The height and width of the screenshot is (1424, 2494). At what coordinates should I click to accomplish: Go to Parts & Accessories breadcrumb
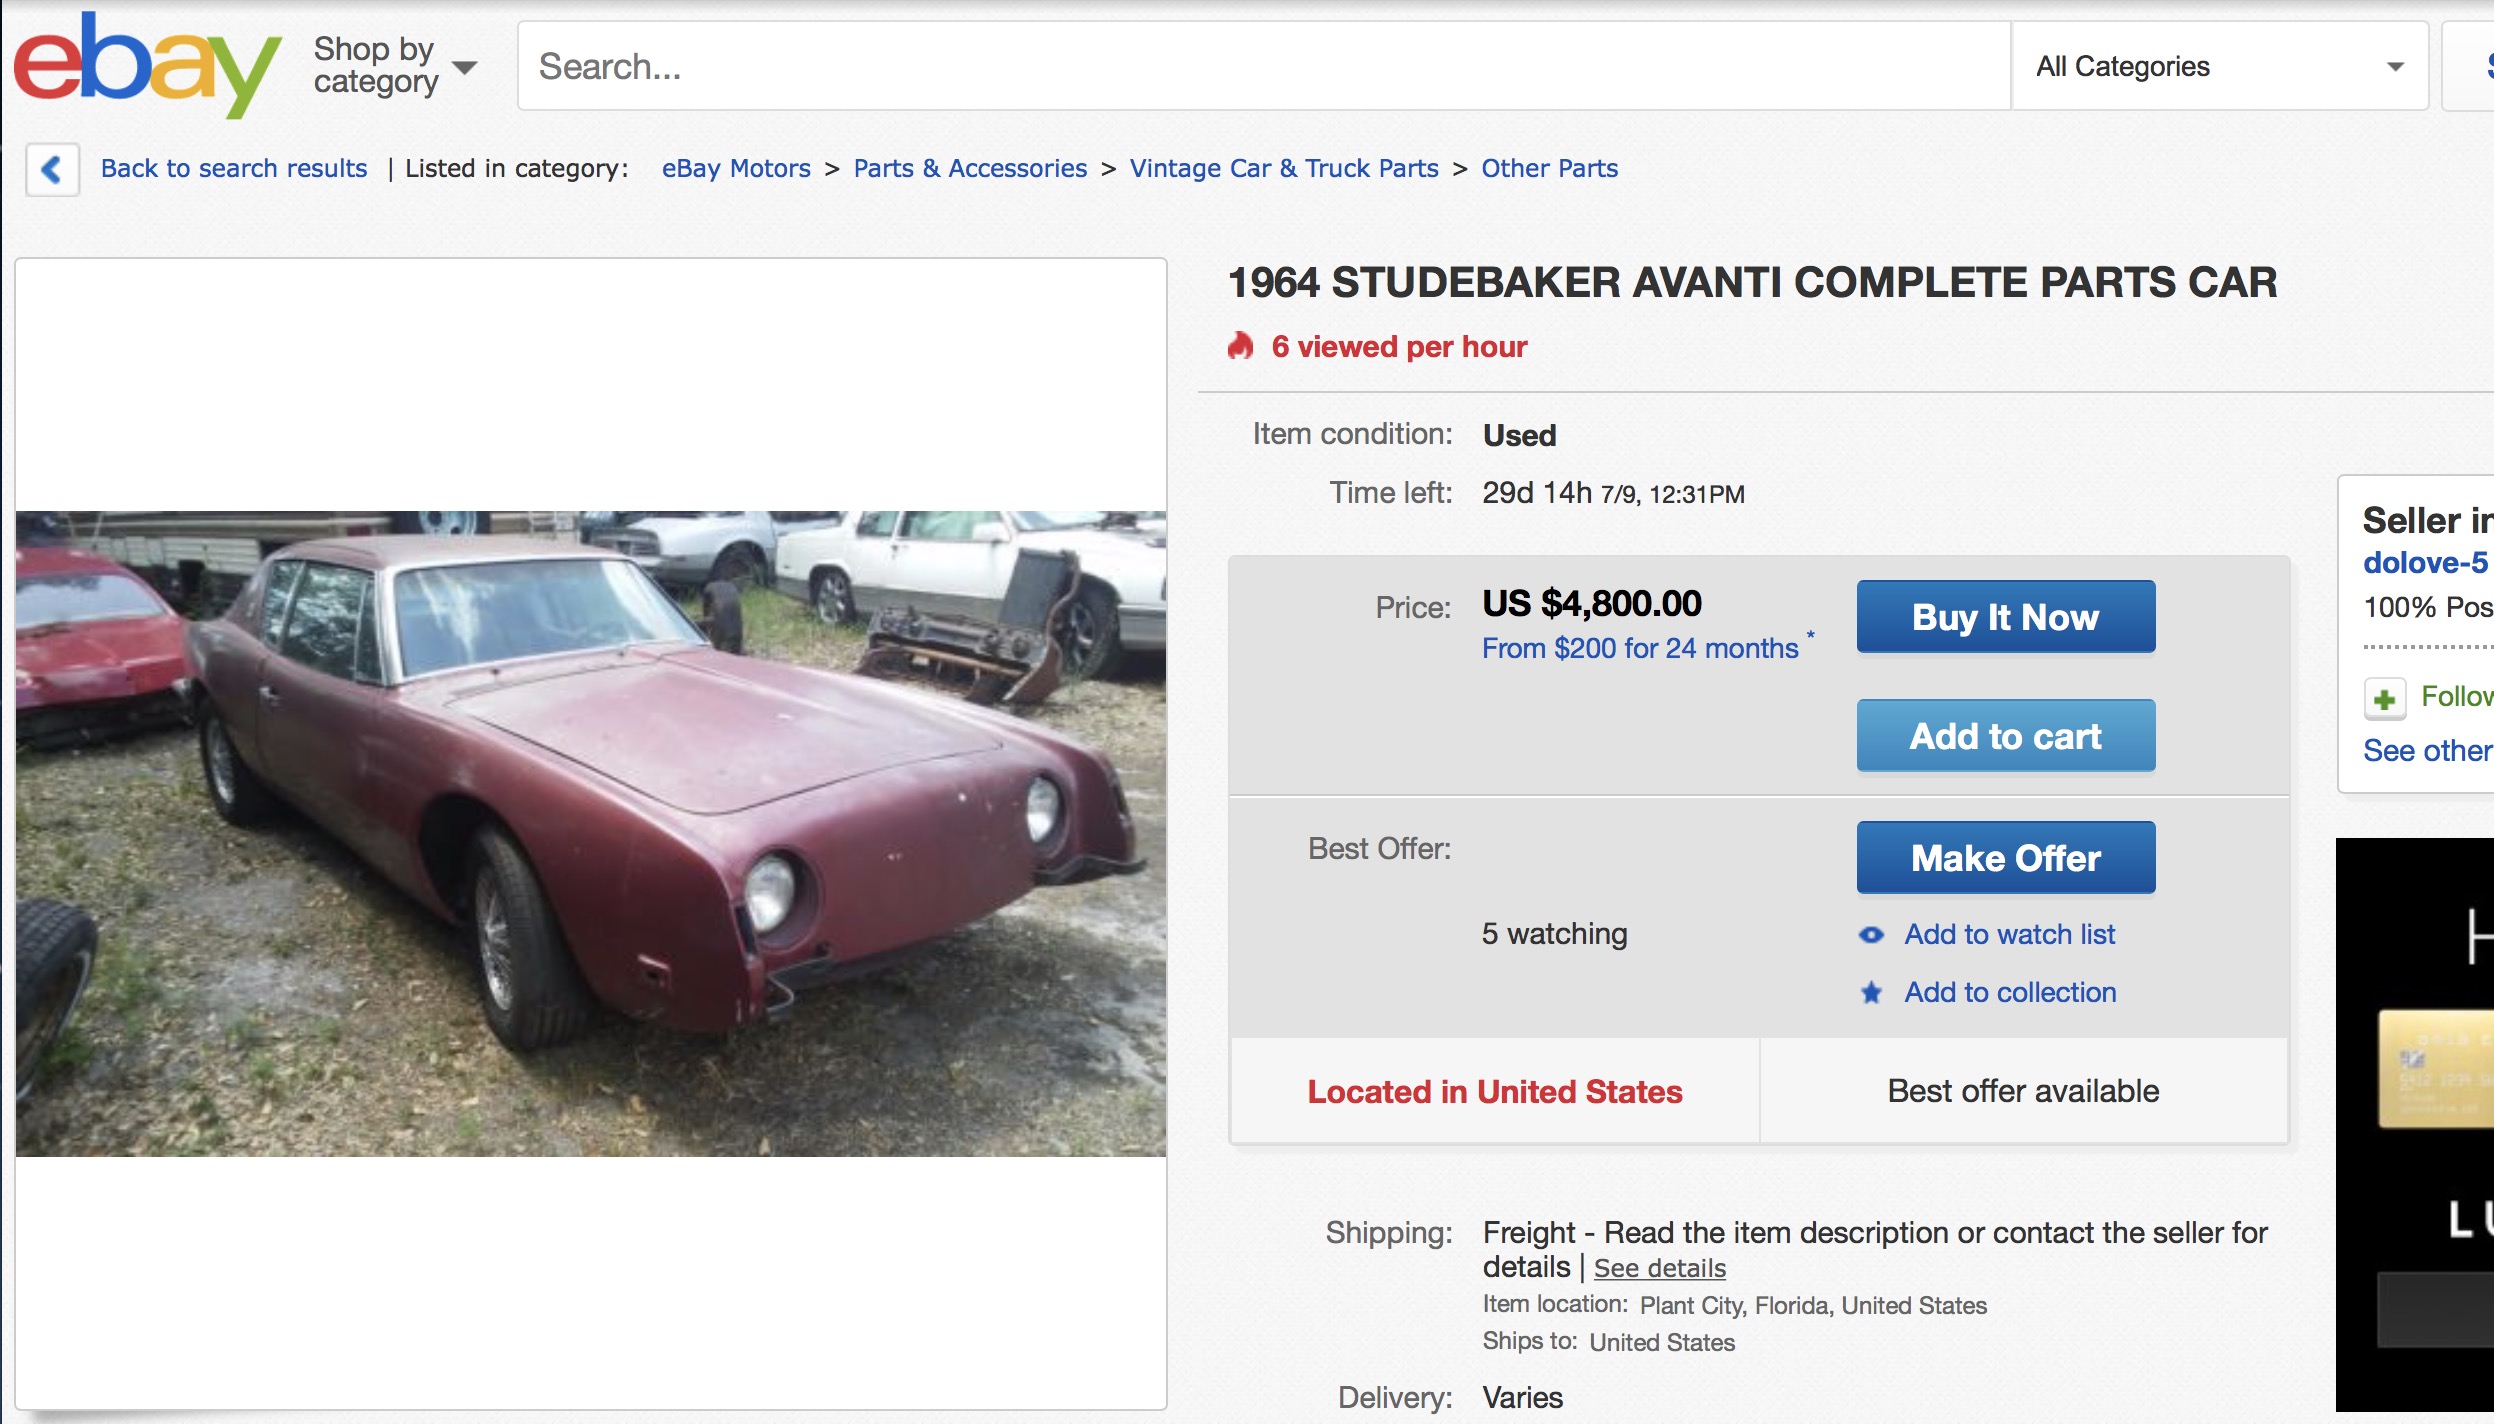coord(969,169)
